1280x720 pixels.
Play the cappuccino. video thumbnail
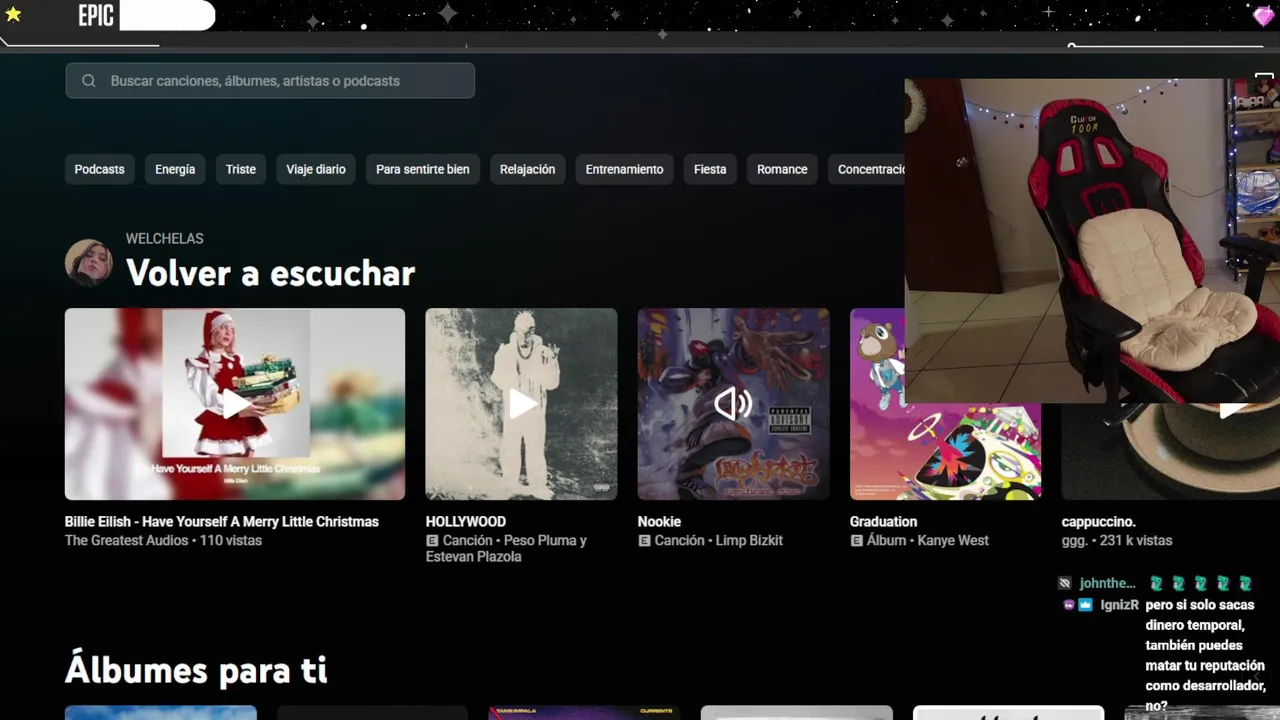[x=1170, y=452]
